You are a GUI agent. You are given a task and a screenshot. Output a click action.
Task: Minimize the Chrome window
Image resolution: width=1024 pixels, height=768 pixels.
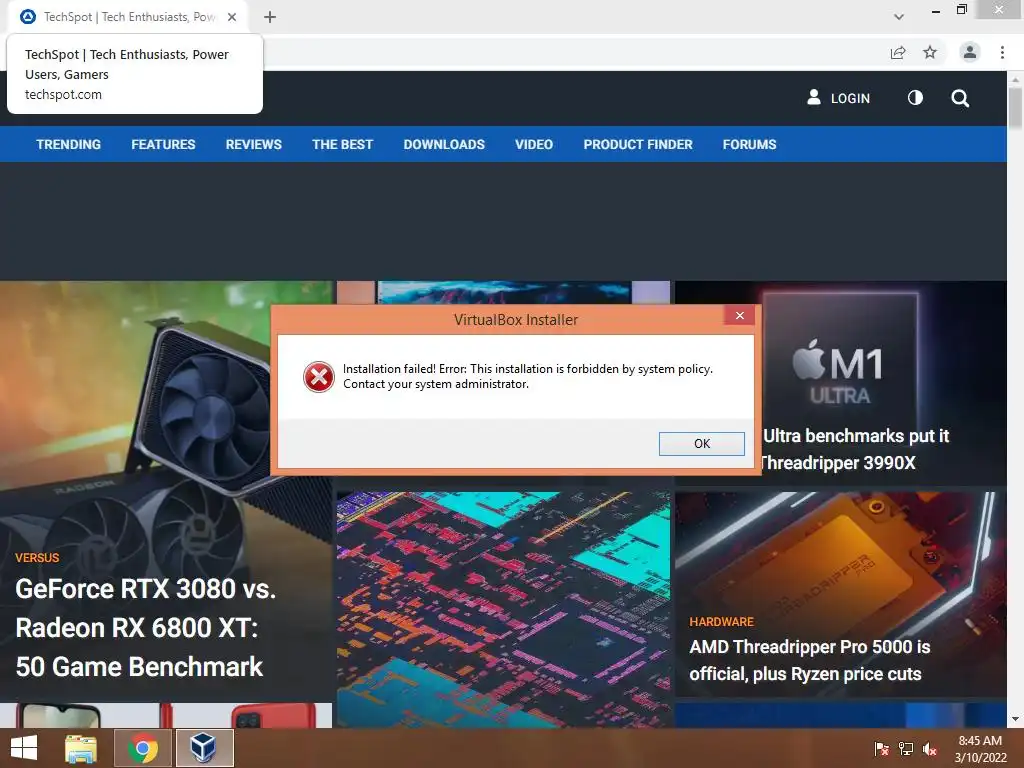935,10
